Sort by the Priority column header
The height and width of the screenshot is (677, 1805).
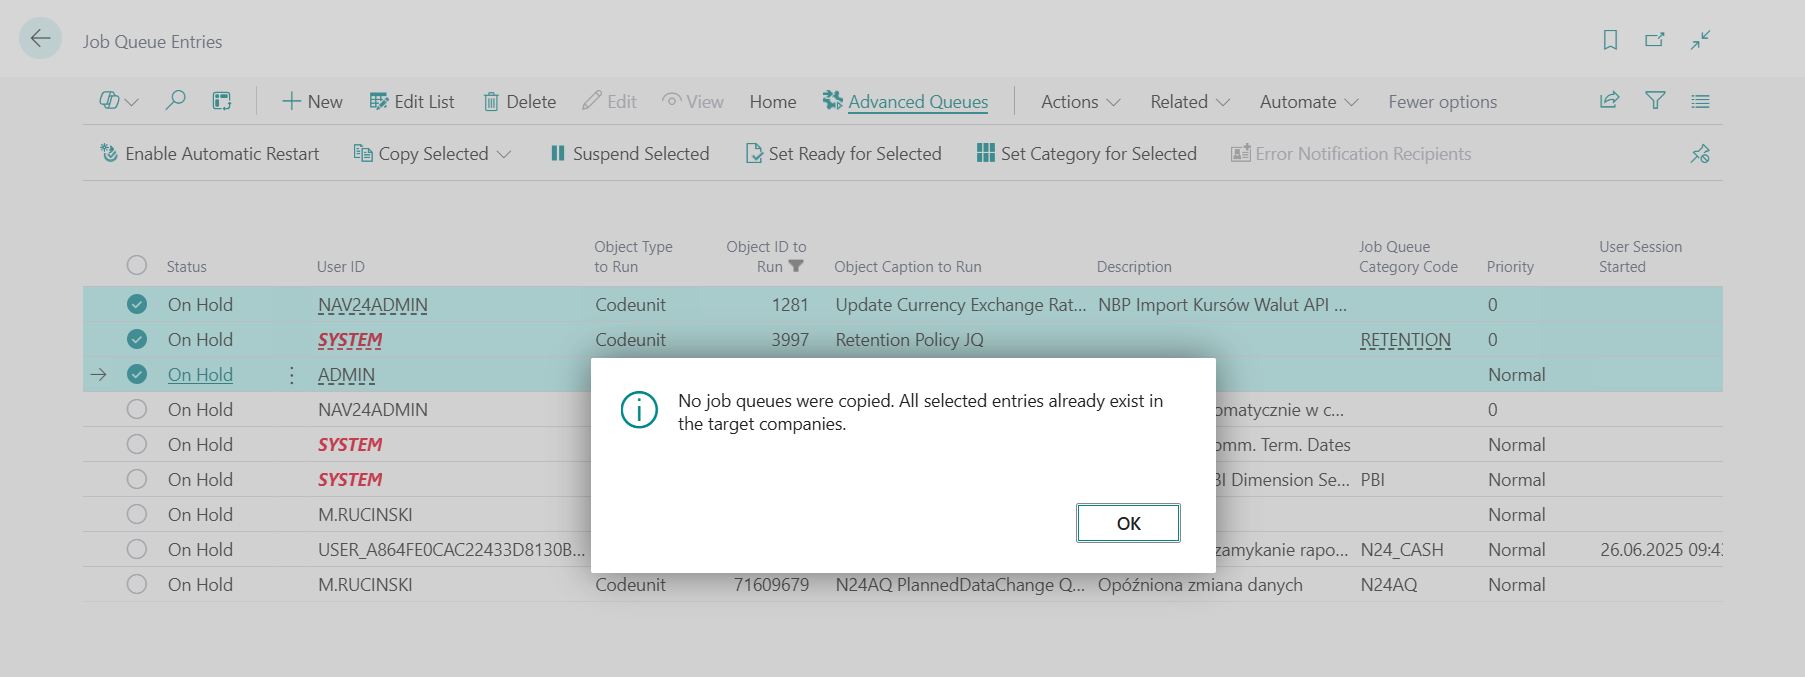point(1510,266)
